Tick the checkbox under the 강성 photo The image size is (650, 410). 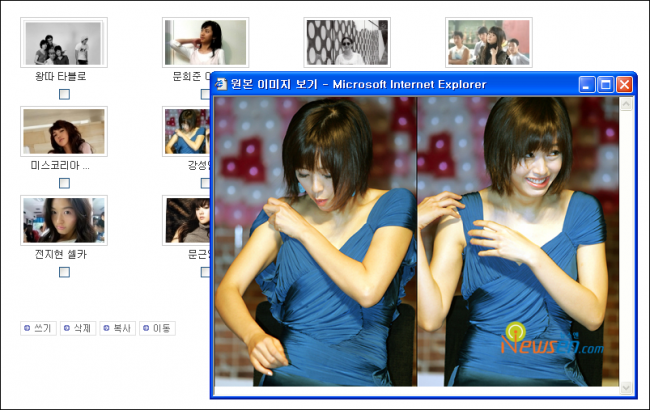click(x=206, y=183)
